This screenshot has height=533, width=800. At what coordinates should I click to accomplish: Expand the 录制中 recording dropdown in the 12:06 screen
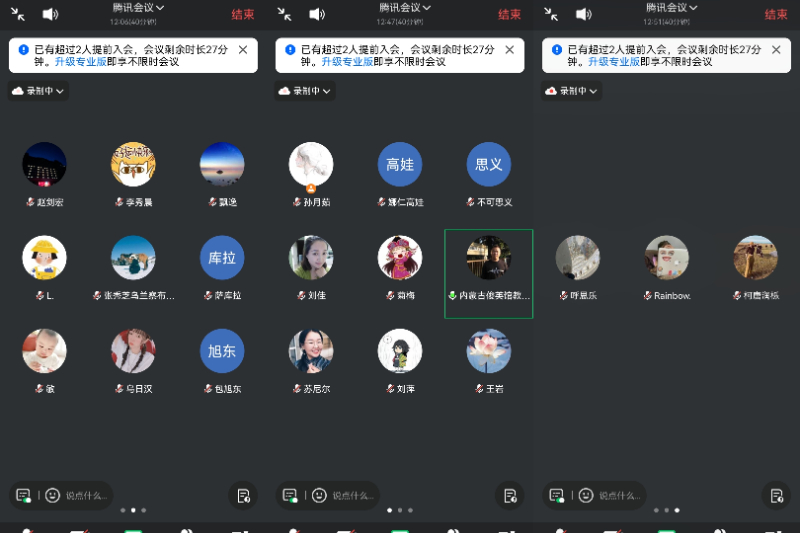38,91
